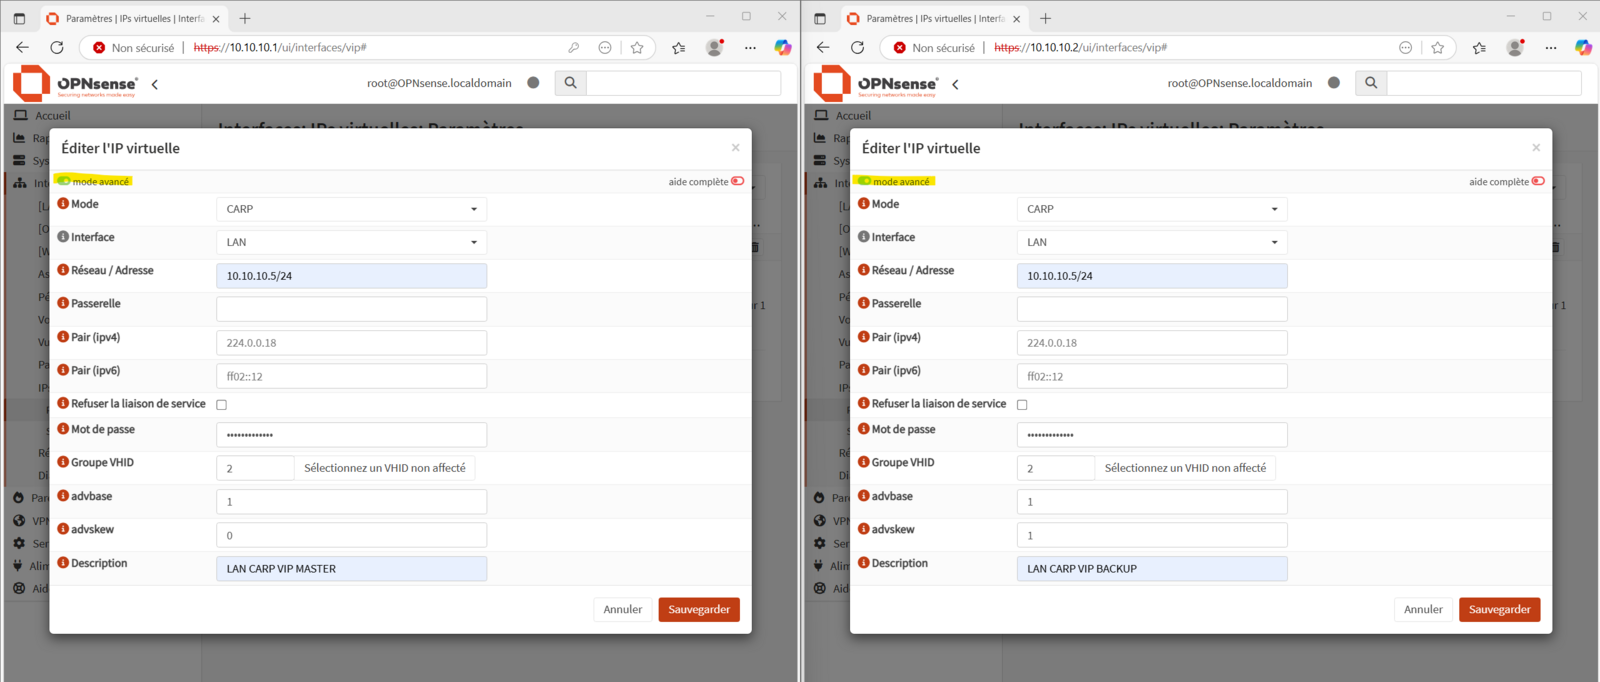Click the info icon beside Groupe VHID in the right dialog
This screenshot has width=1600, height=682.
(x=864, y=462)
